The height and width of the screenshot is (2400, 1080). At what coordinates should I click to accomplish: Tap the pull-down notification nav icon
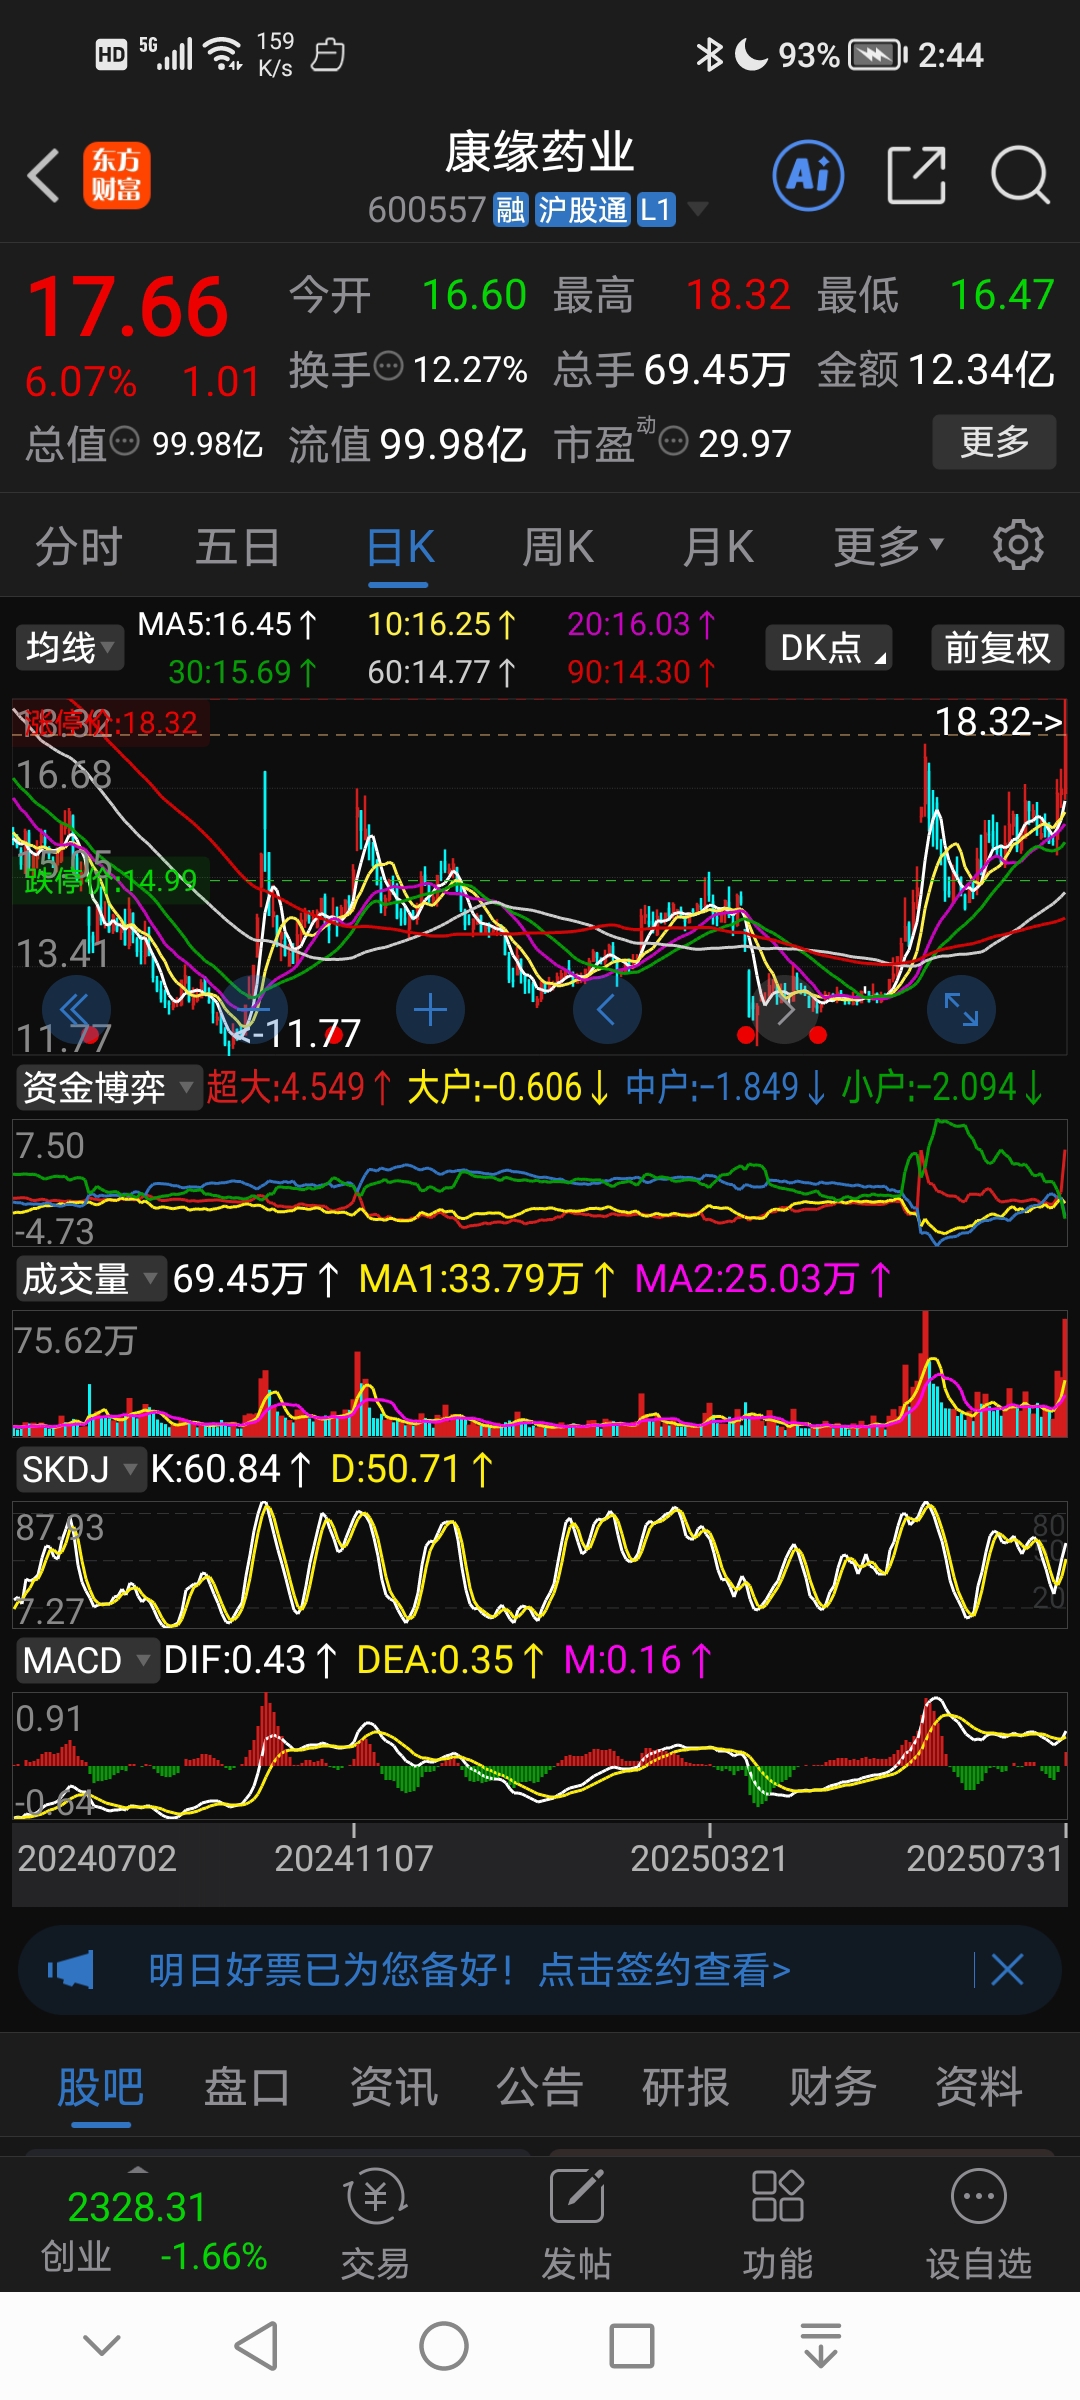(x=821, y=2346)
